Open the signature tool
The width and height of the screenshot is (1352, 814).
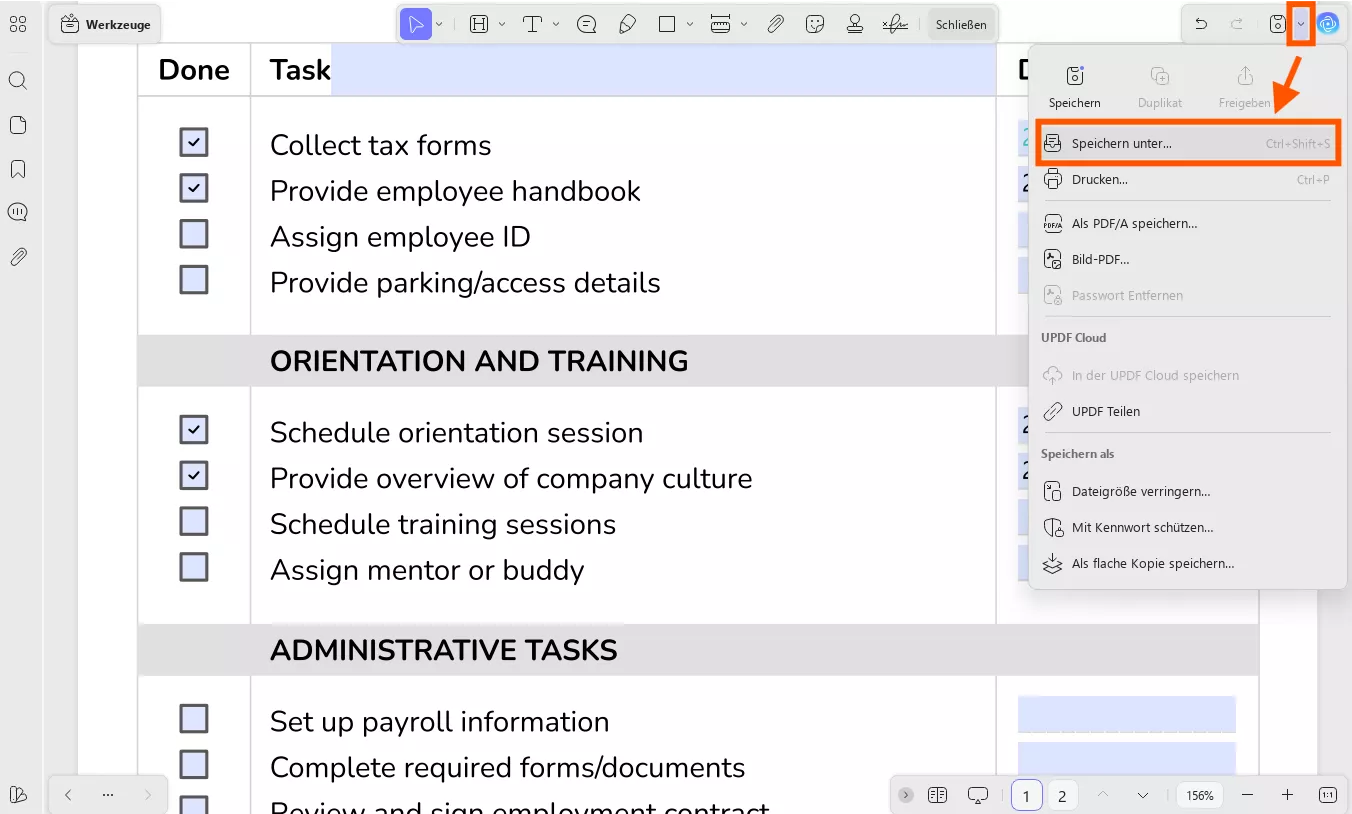click(x=895, y=25)
